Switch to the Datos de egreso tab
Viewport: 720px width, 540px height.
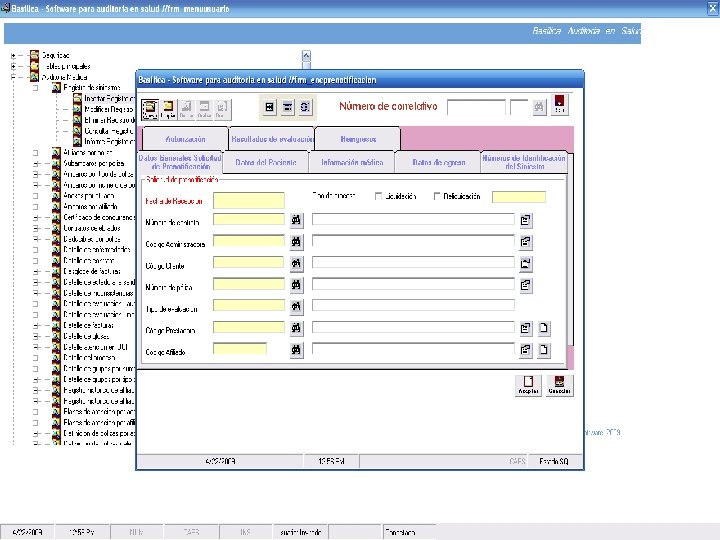pyautogui.click(x=438, y=162)
